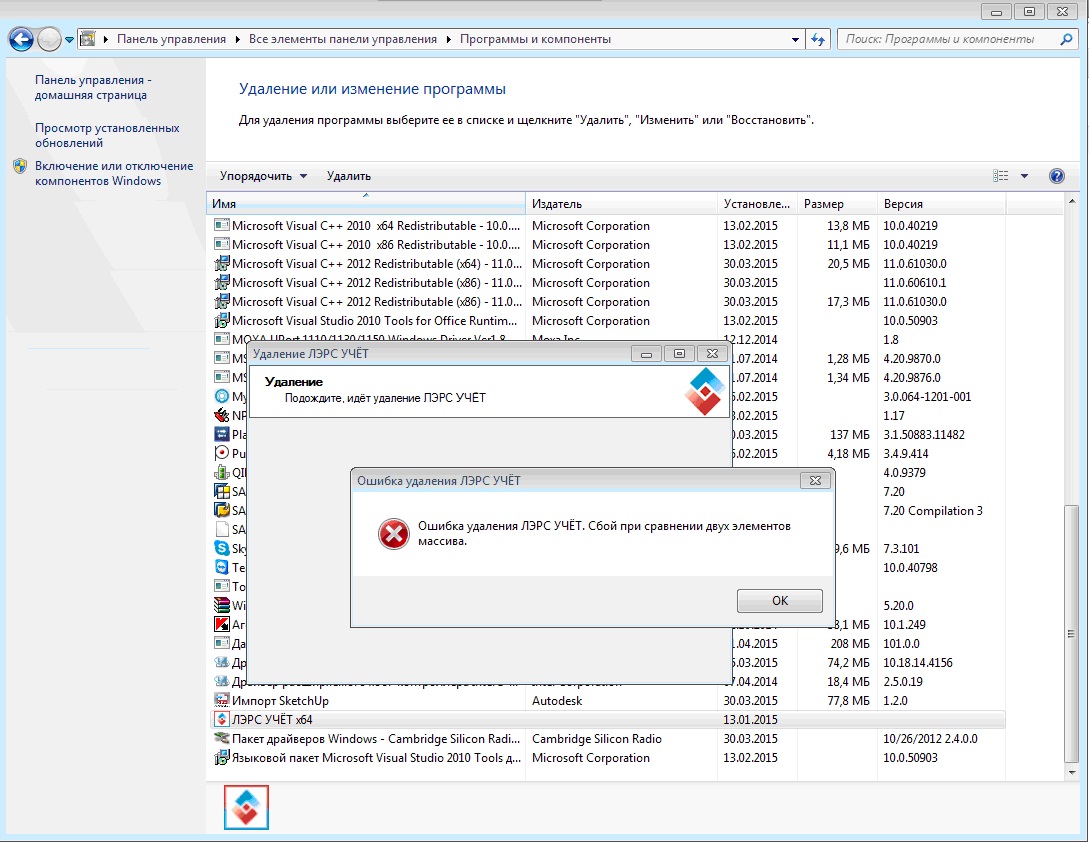The height and width of the screenshot is (842, 1089).
Task: Sort by the Размер column header
Action: pyautogui.click(x=837, y=204)
